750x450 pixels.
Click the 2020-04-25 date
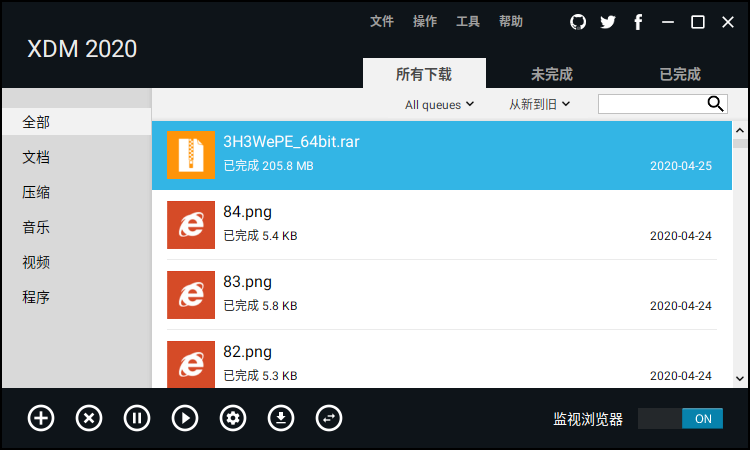click(681, 166)
